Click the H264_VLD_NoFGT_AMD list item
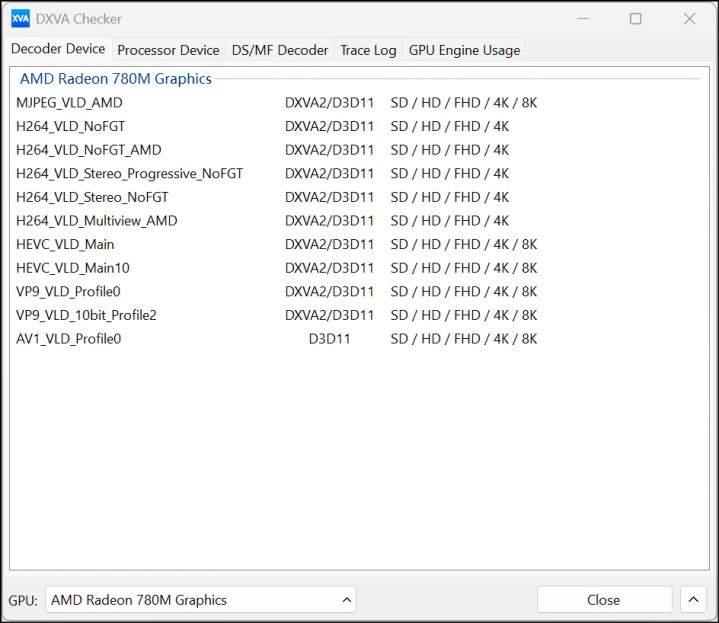 (89, 150)
